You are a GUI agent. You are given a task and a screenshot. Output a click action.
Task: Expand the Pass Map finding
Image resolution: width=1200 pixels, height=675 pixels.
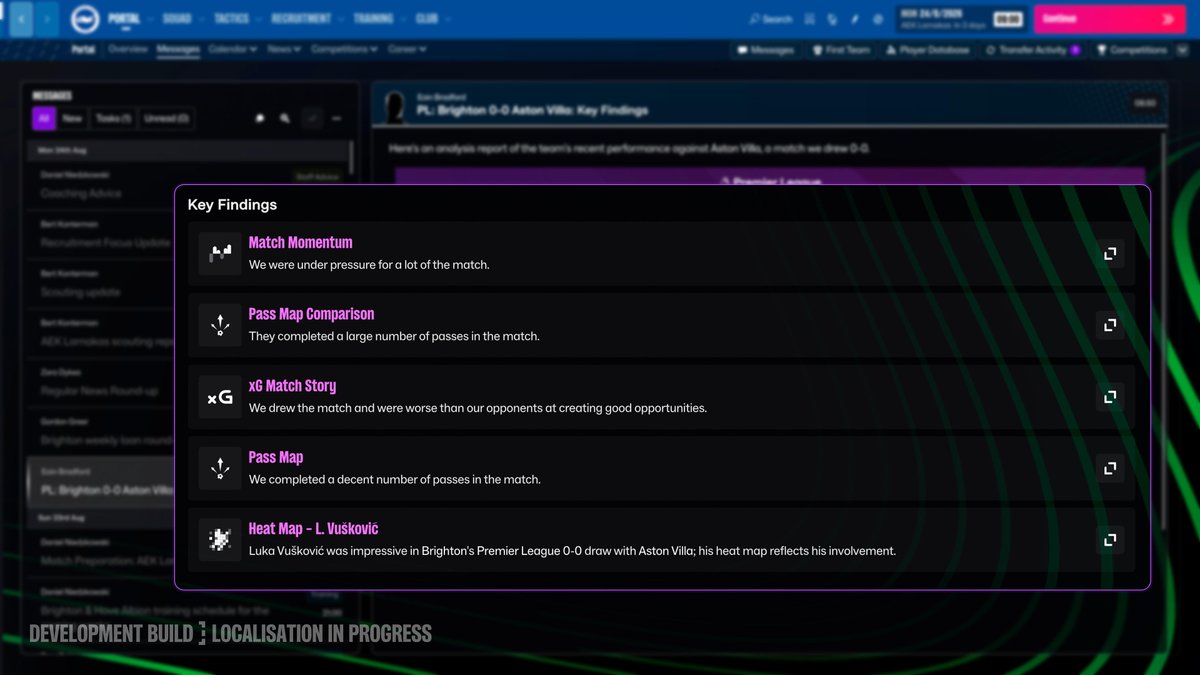(x=1109, y=468)
